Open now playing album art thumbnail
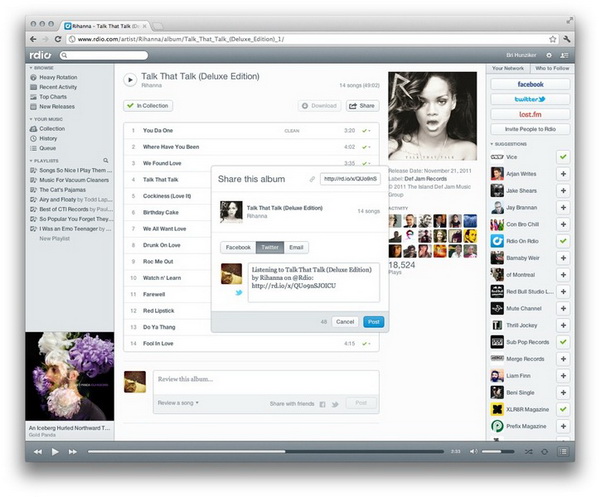The image size is (600, 497). (70, 376)
